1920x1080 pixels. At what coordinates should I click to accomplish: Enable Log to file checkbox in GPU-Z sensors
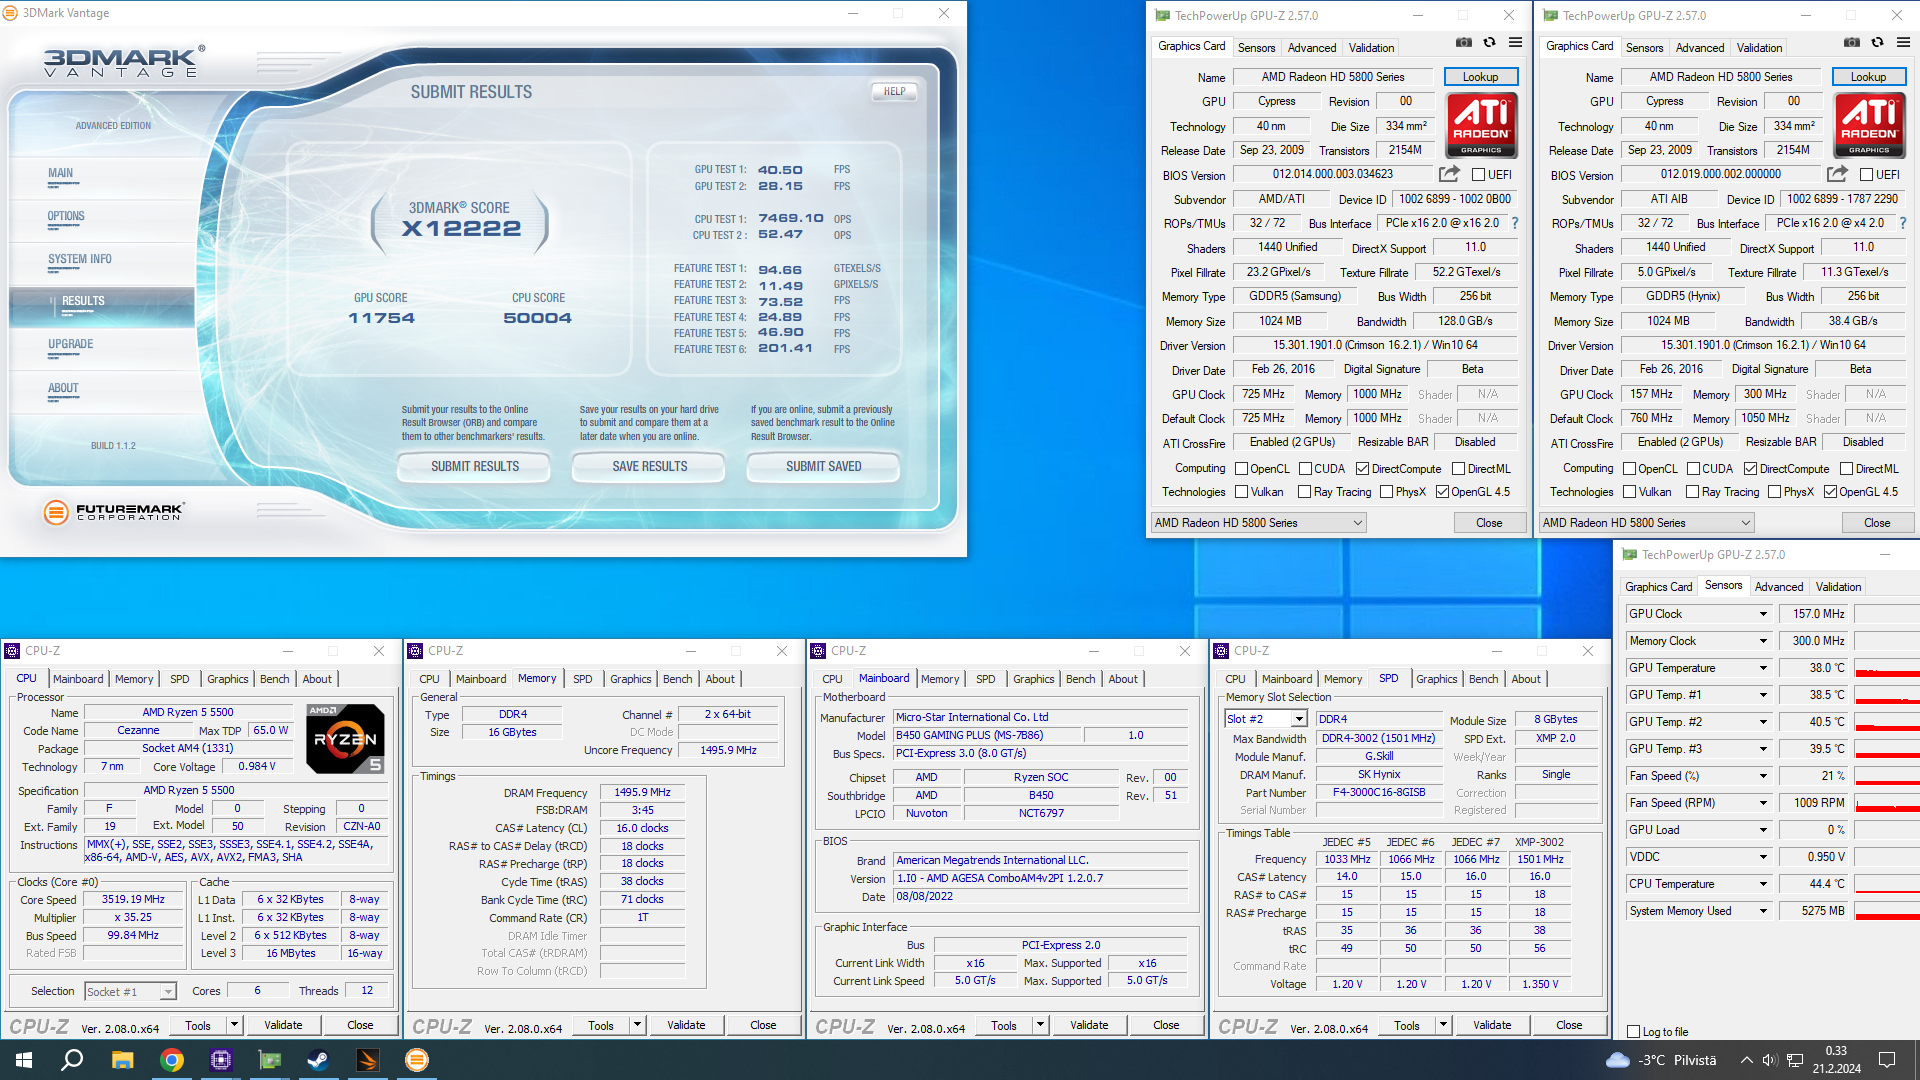(x=1633, y=1032)
